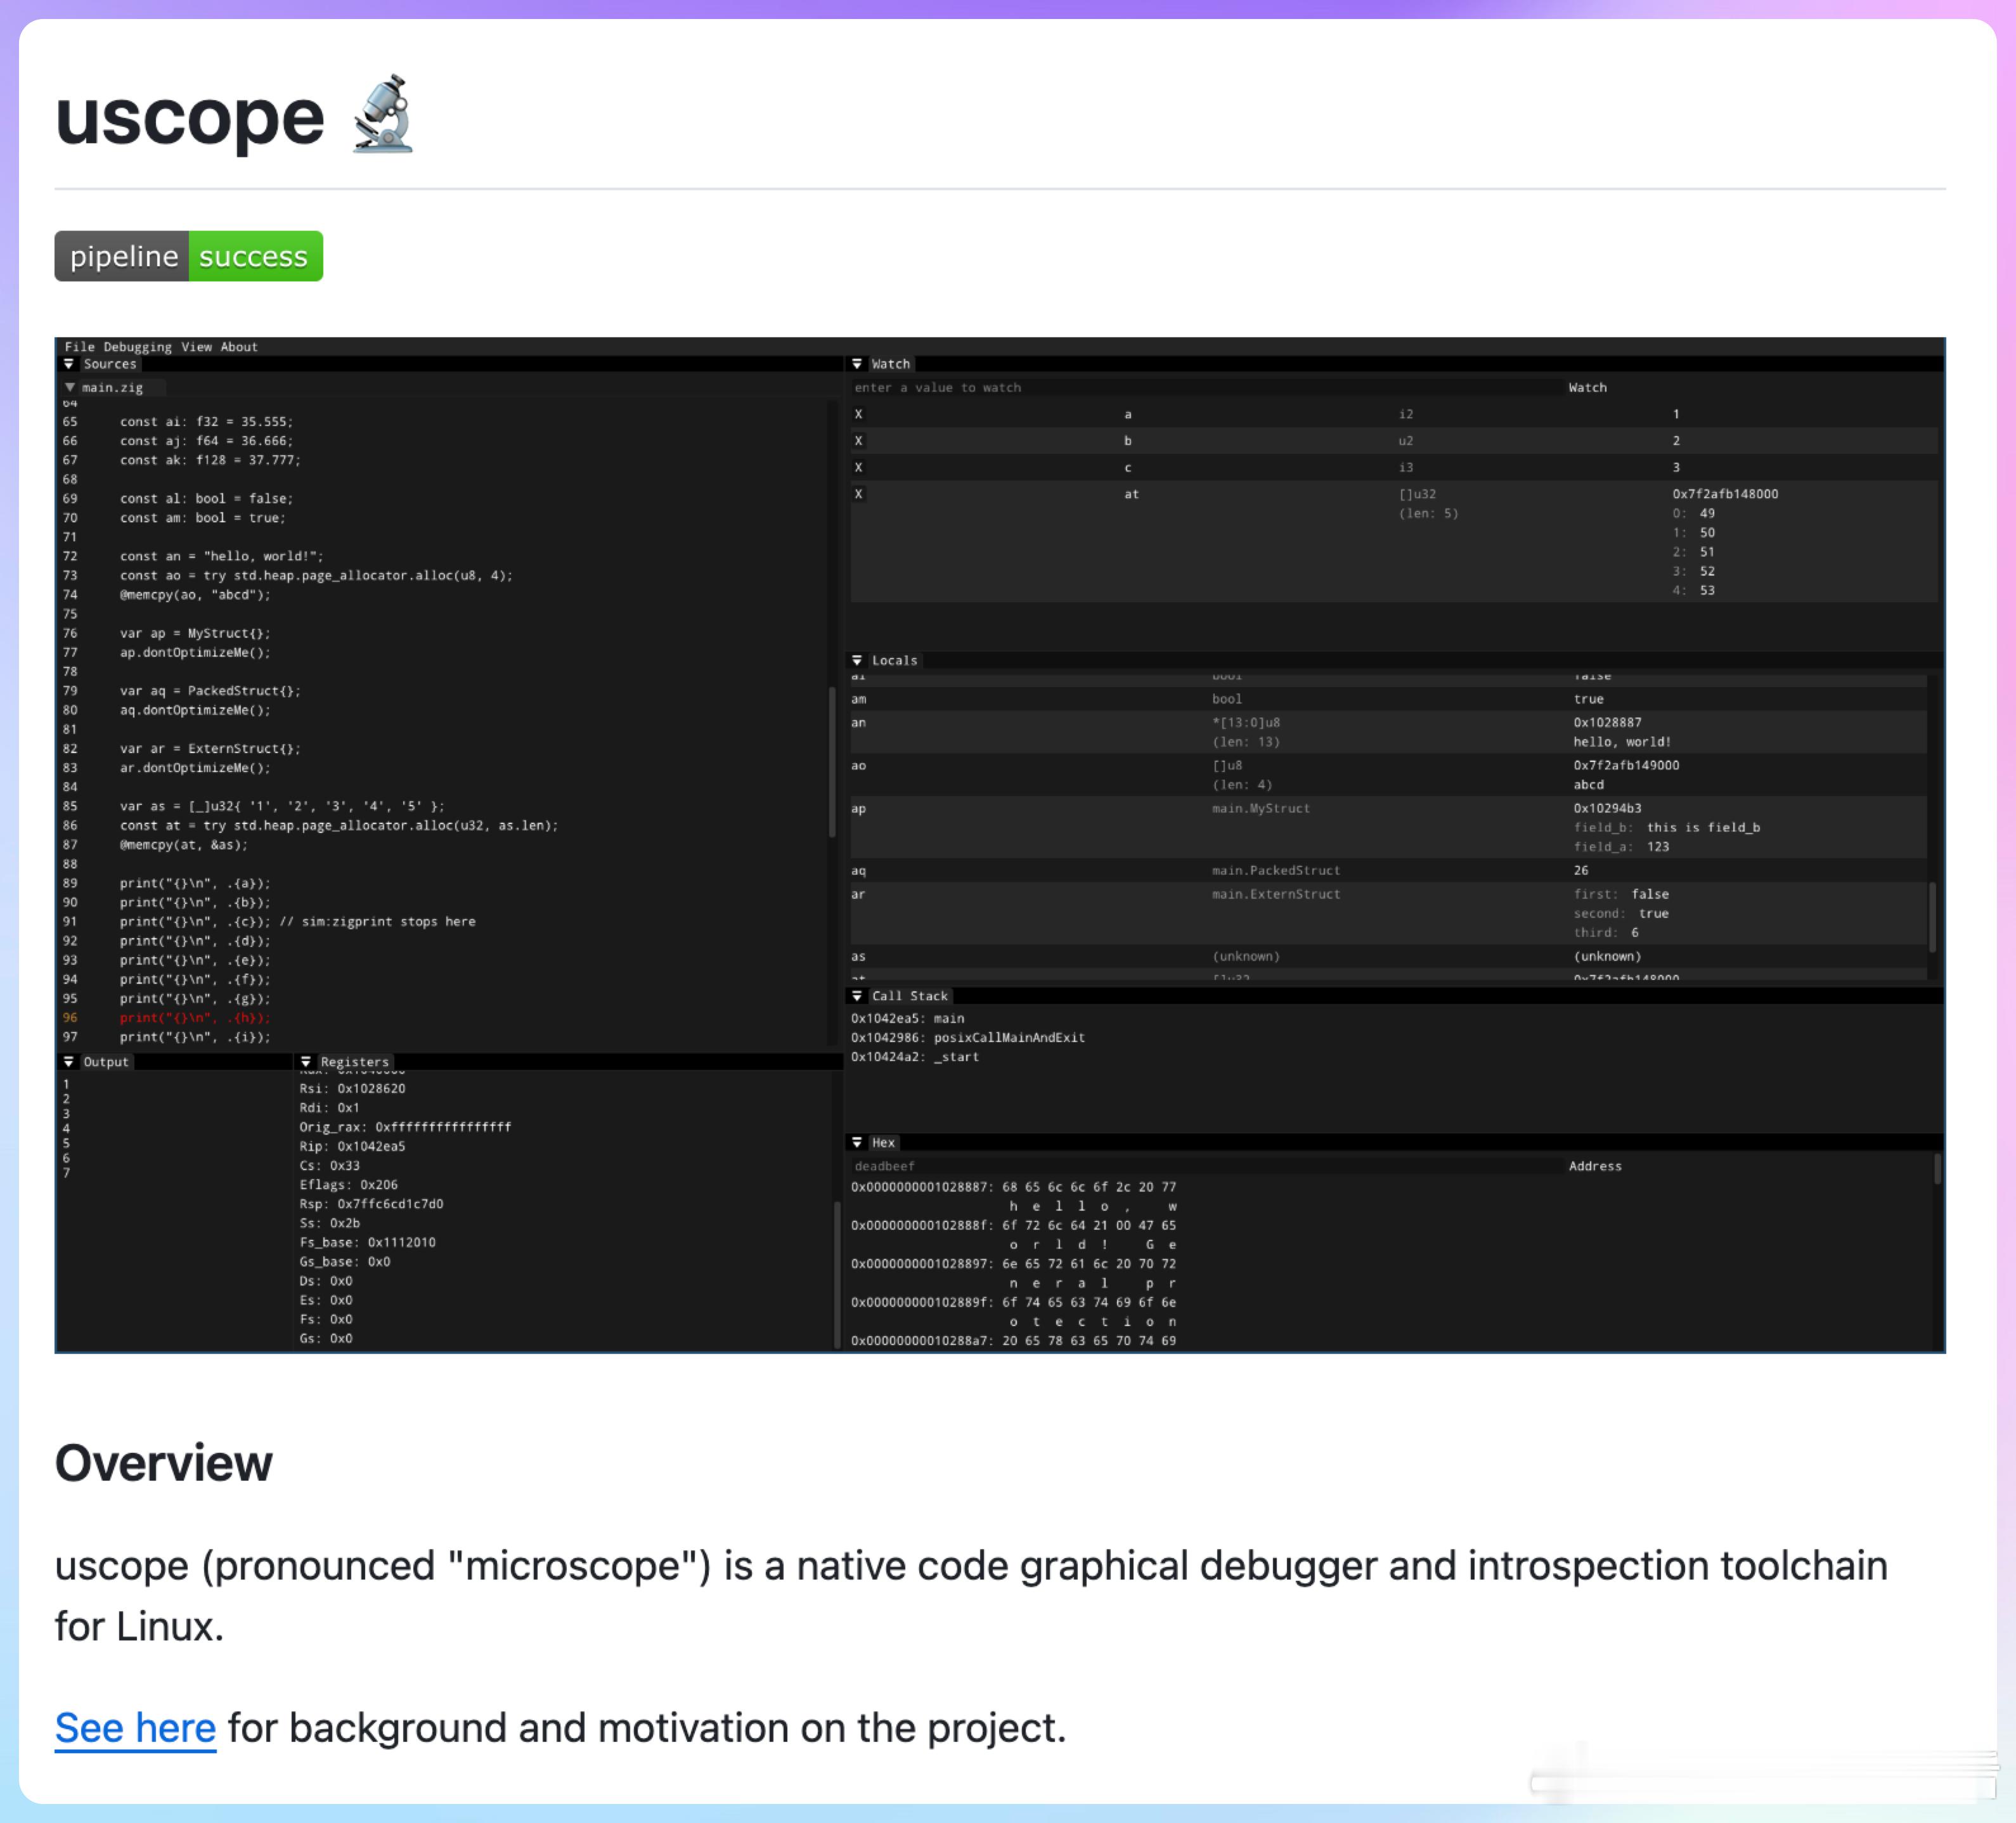Click the Hex panel vertical scrollbar
Image resolution: width=2016 pixels, height=1823 pixels.
pos(1937,1169)
